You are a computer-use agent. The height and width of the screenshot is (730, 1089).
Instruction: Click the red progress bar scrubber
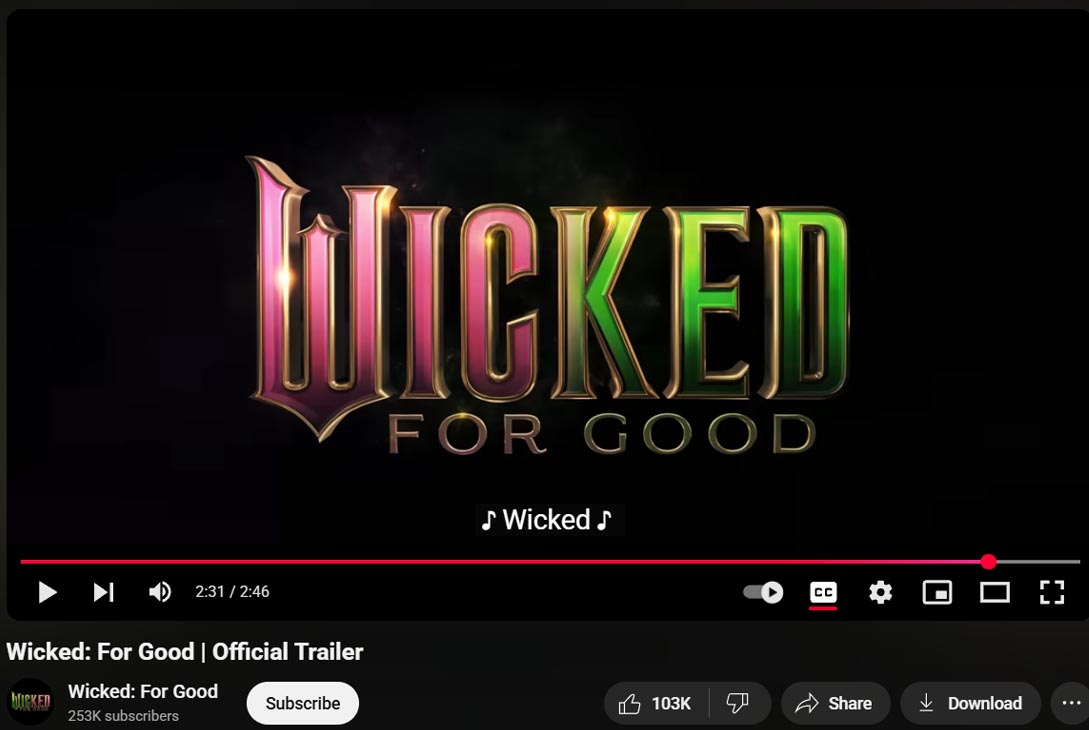coord(988,562)
